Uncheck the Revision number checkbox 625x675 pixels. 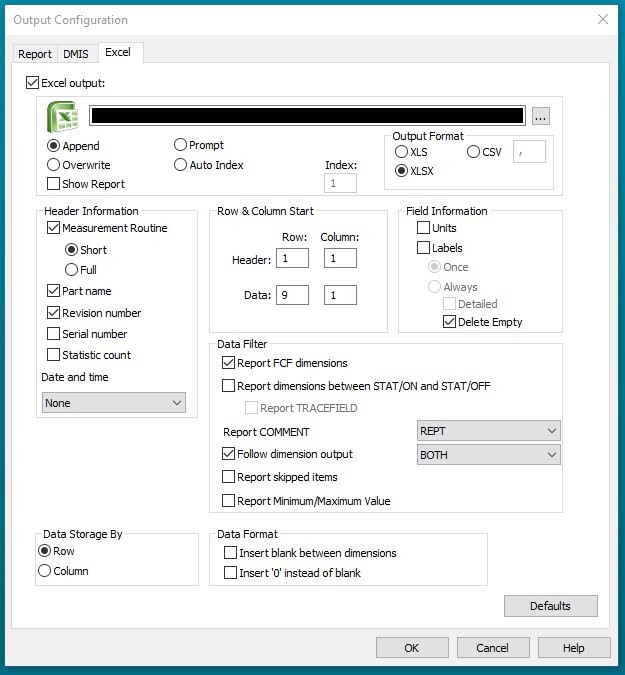[53, 313]
